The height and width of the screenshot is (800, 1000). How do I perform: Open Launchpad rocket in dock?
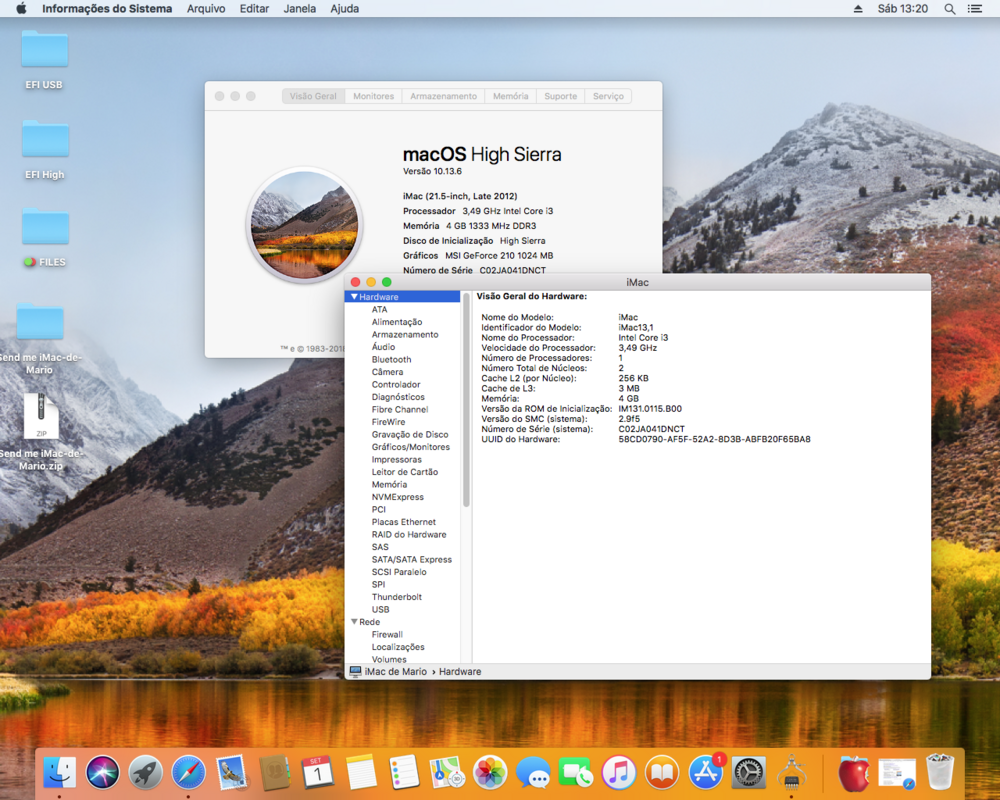(x=146, y=772)
